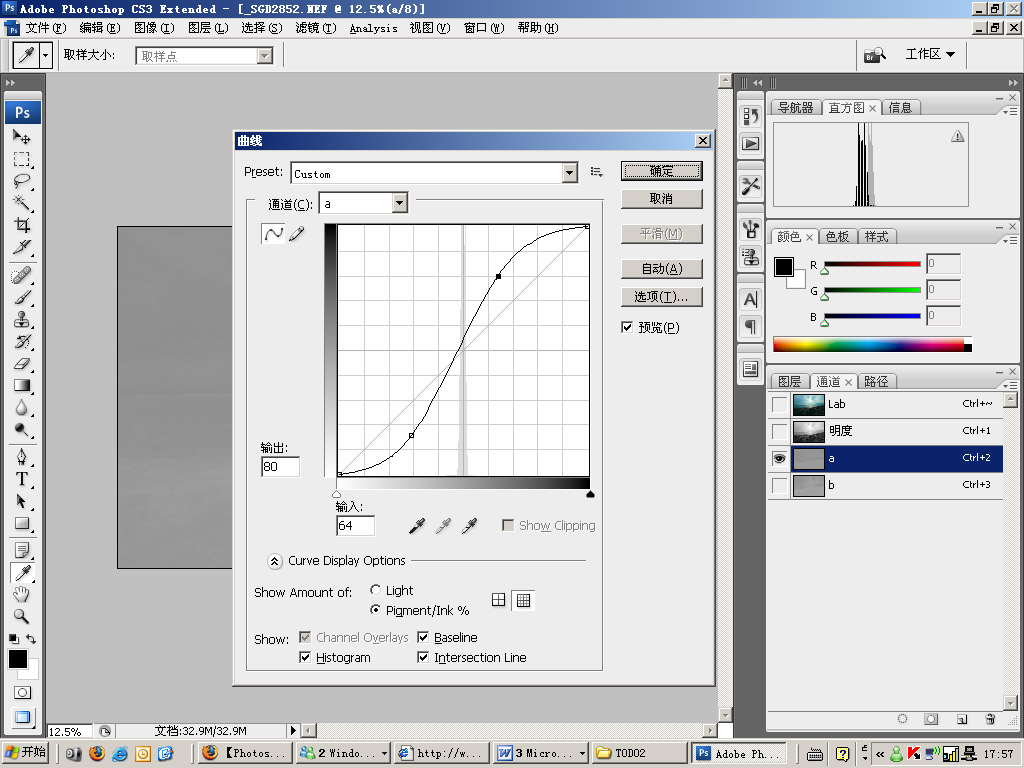
Task: Open the 图像(I) menu
Action: (x=154, y=28)
